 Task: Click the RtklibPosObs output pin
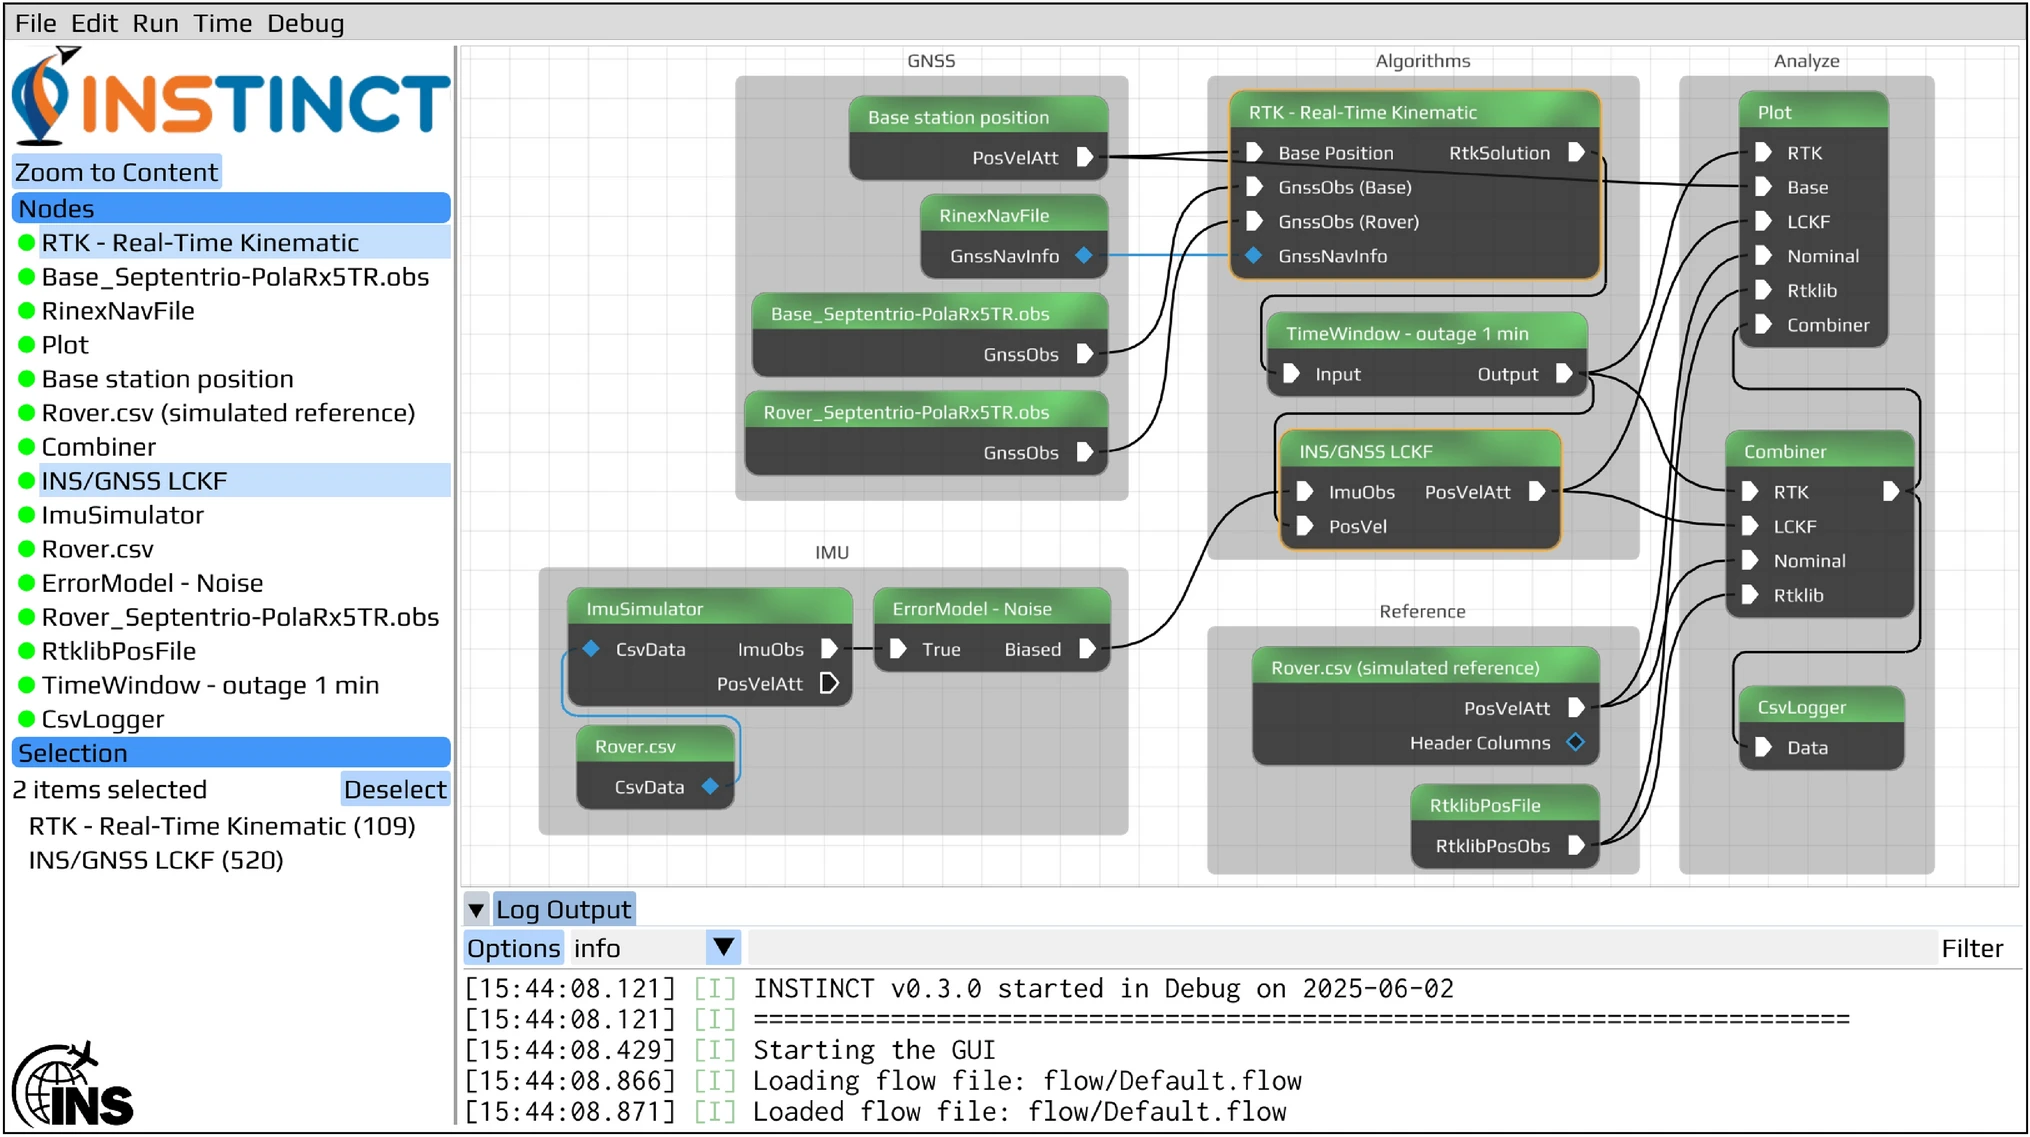pos(1576,846)
